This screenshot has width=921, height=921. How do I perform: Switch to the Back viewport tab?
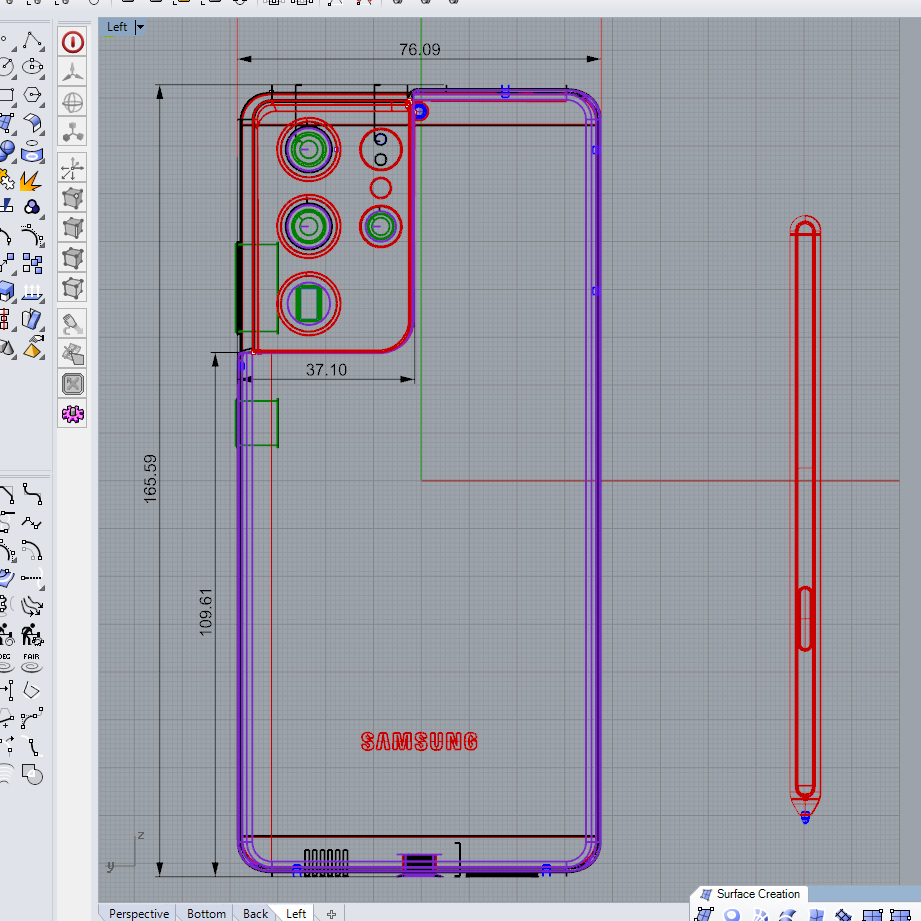point(256,913)
